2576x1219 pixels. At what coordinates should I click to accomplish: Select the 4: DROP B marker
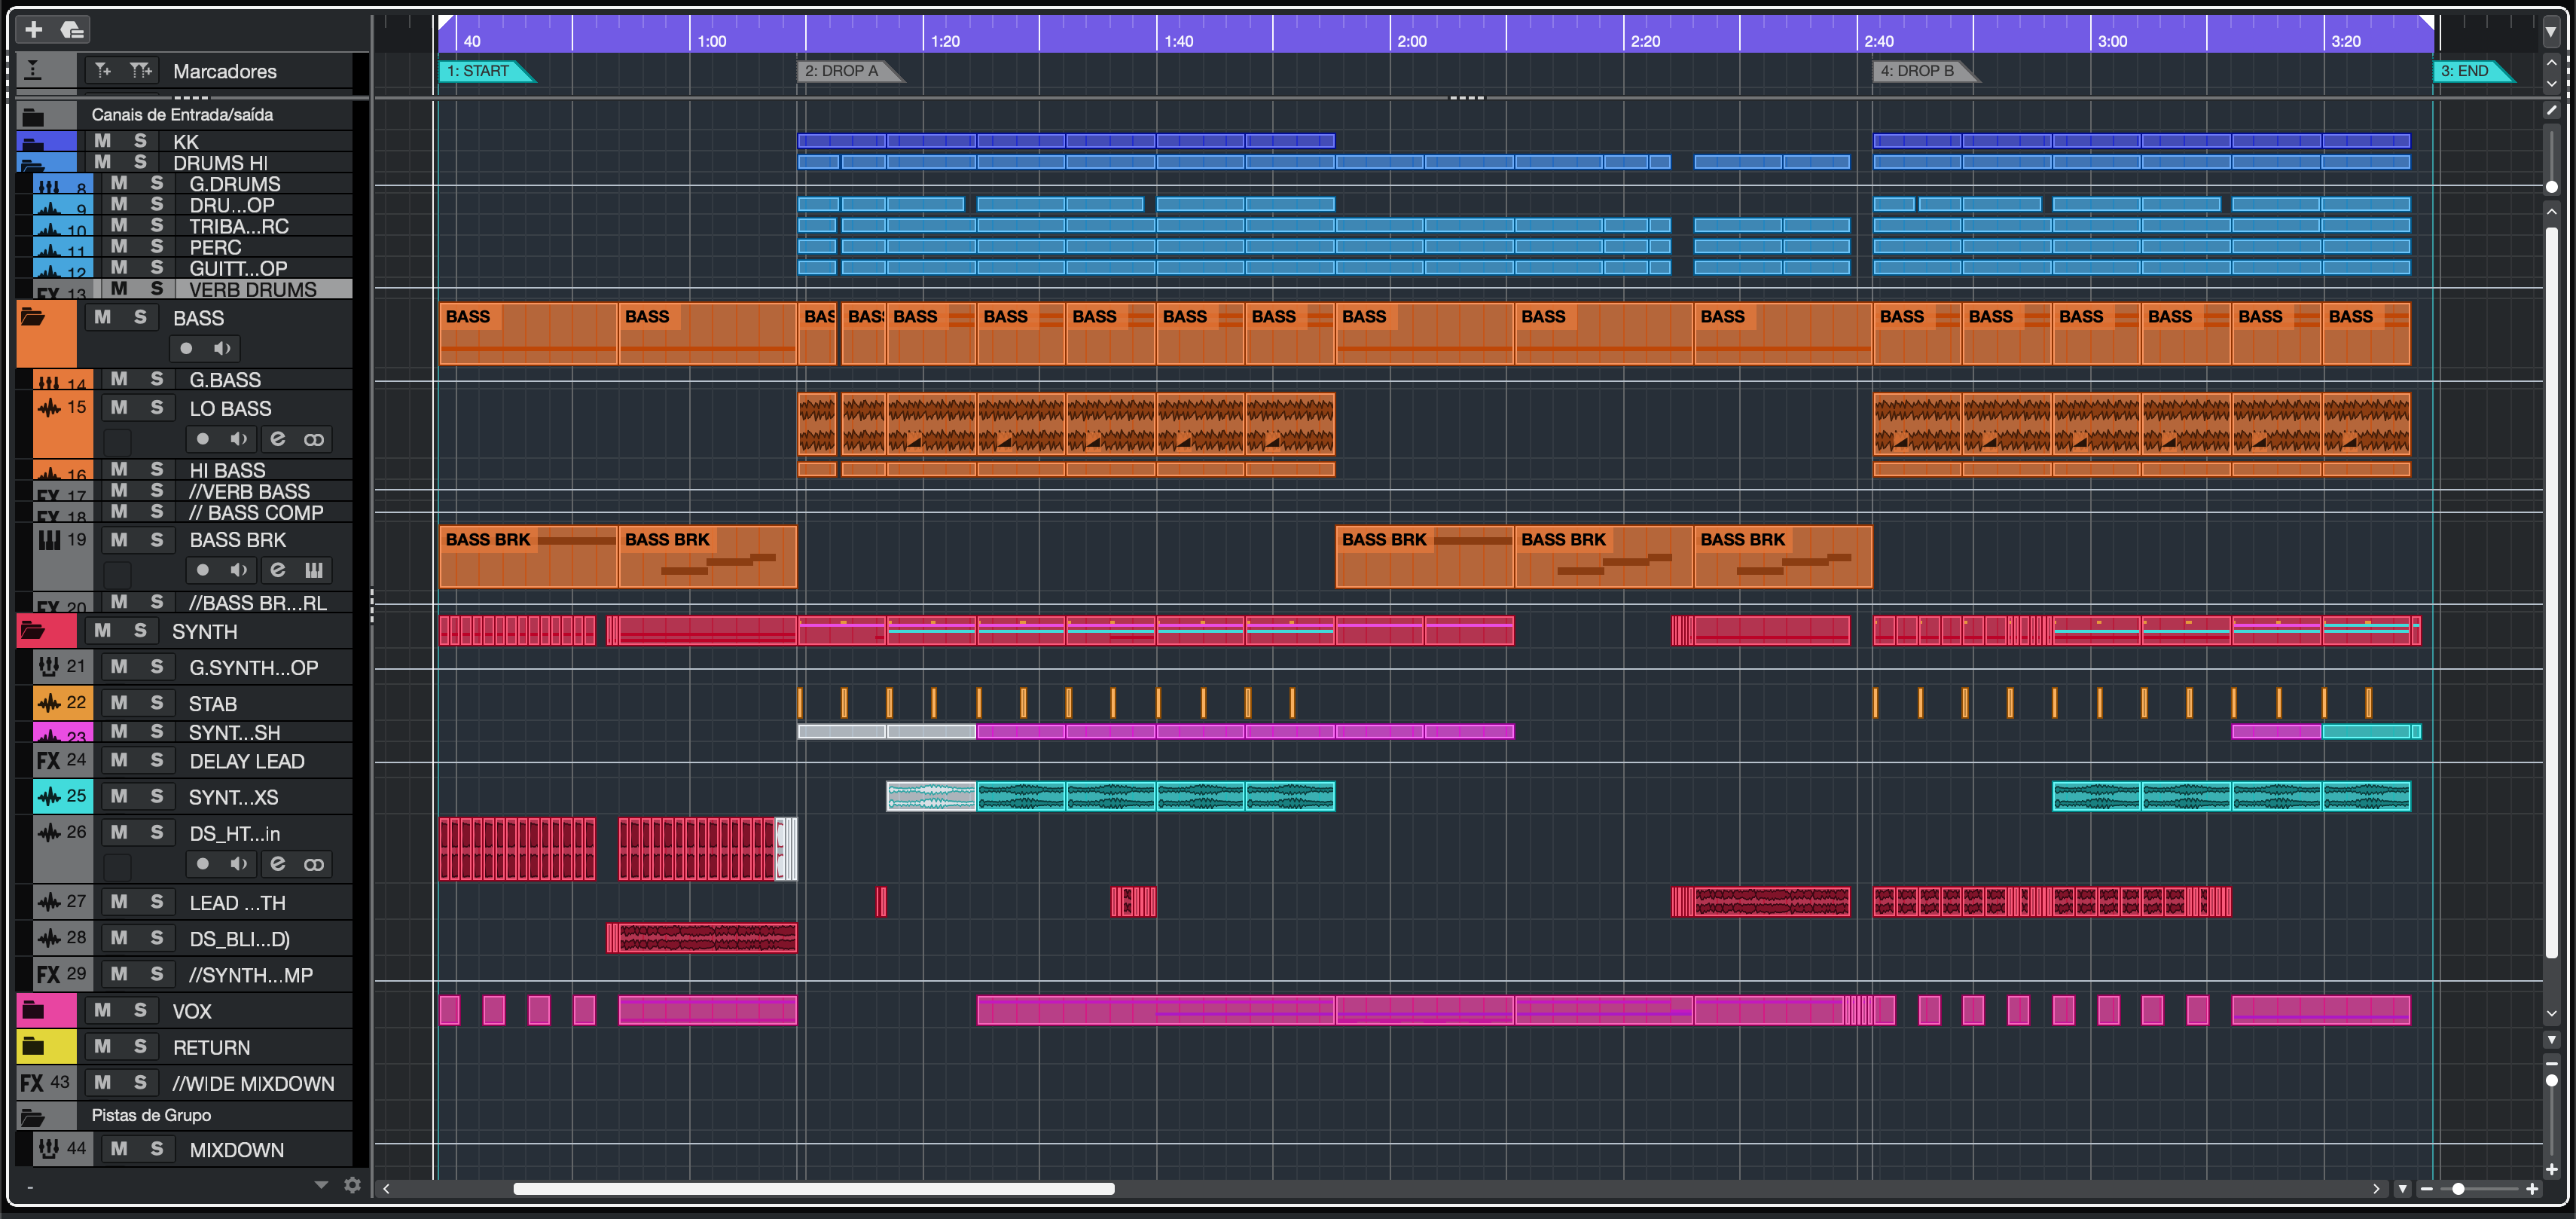pos(1924,71)
